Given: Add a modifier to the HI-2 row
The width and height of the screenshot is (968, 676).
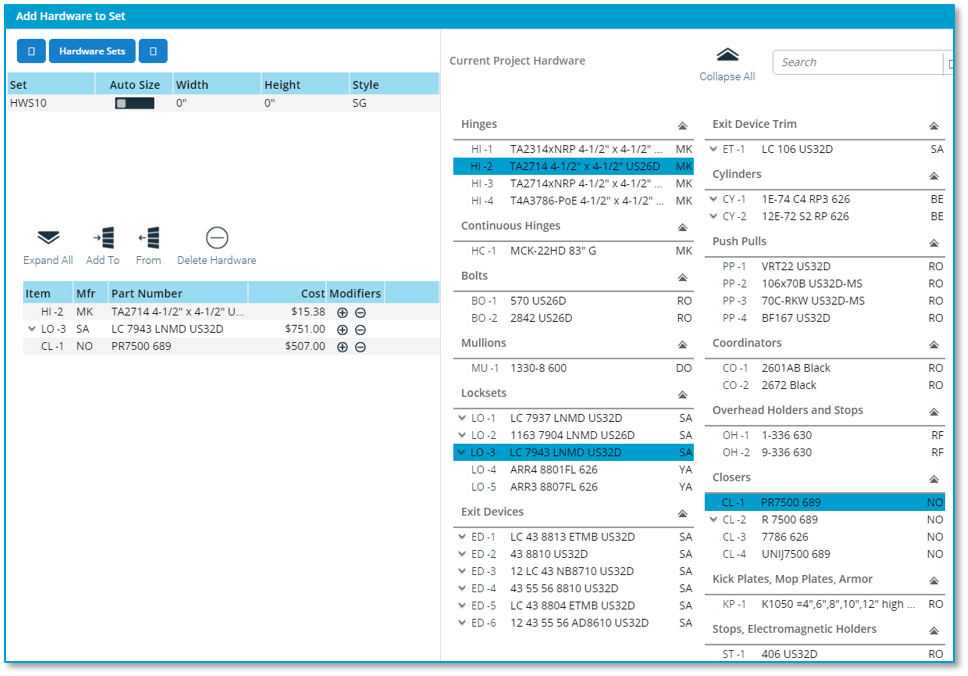Looking at the screenshot, I should pyautogui.click(x=342, y=312).
